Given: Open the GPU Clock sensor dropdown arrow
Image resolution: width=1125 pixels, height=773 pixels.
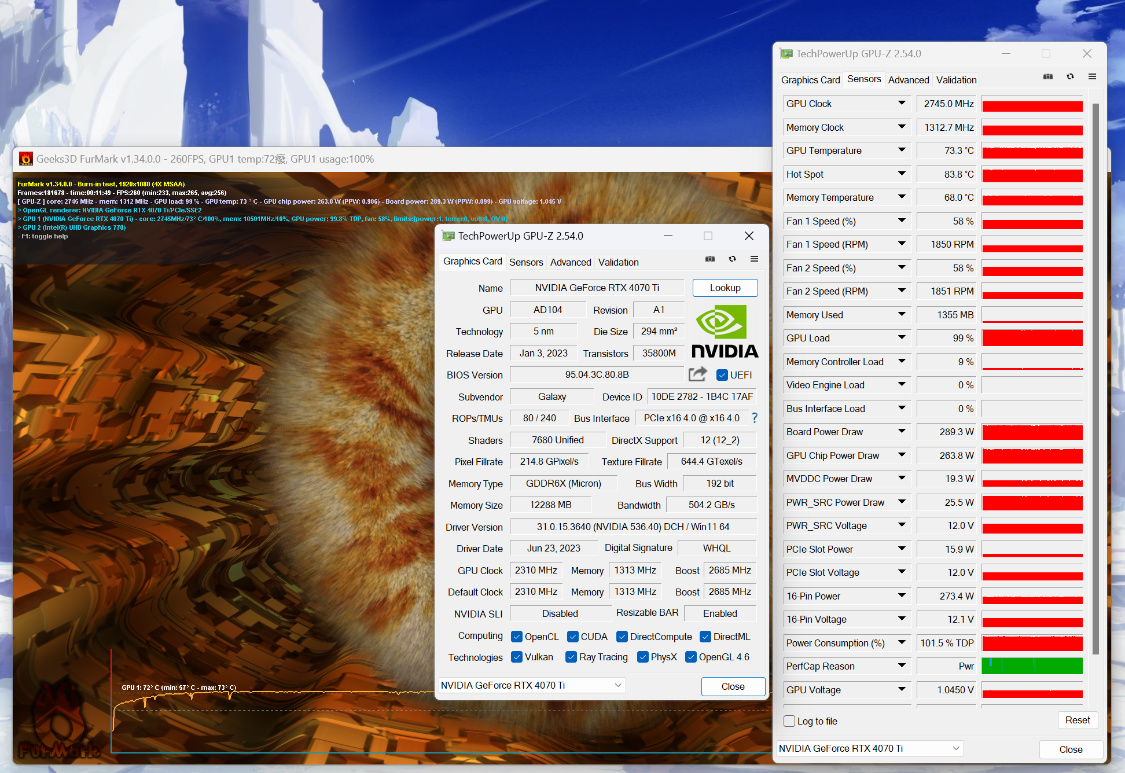Looking at the screenshot, I should pyautogui.click(x=901, y=103).
